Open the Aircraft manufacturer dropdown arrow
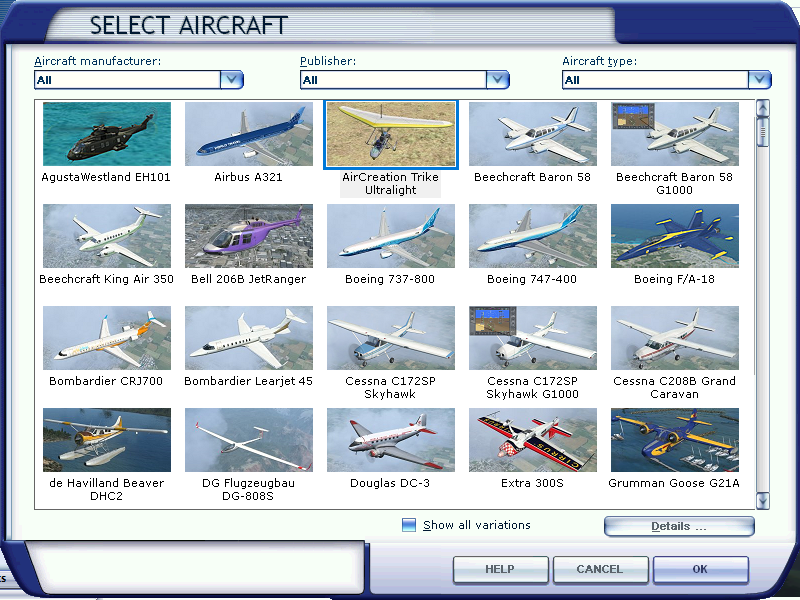The image size is (800, 600). 232,80
